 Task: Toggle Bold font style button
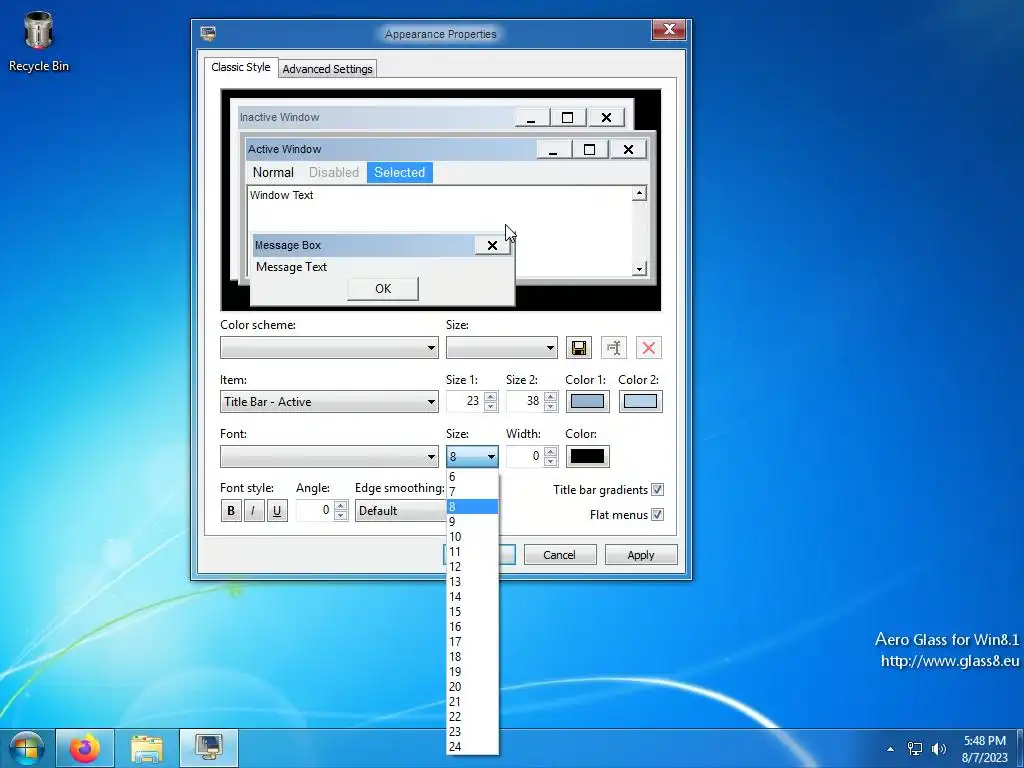[x=231, y=511]
